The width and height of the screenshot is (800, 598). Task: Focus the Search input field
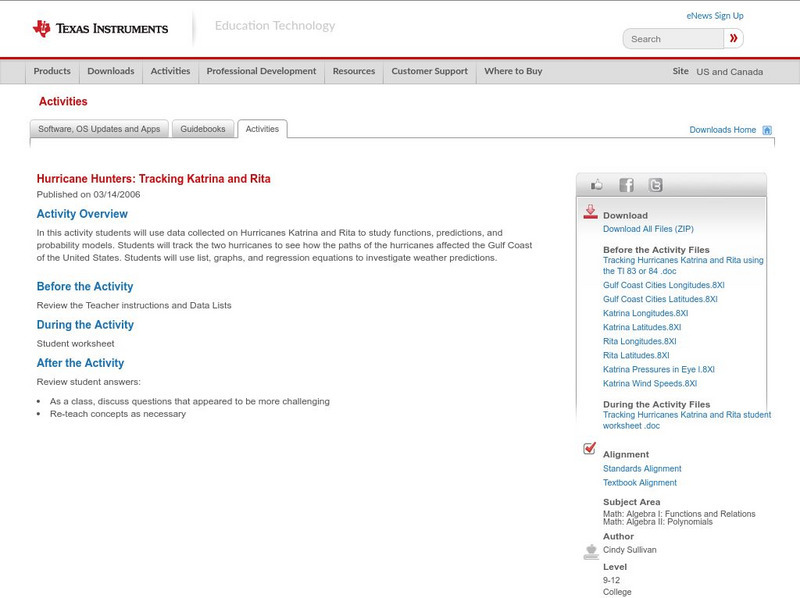673,39
